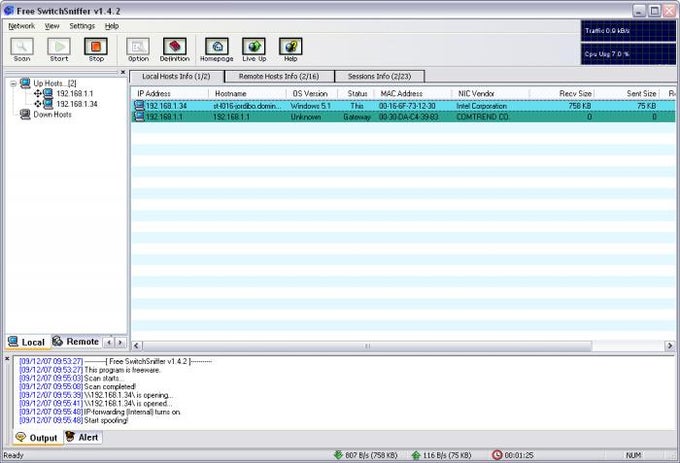Select the 192.168.1.1 gateway row in table

click(x=403, y=117)
